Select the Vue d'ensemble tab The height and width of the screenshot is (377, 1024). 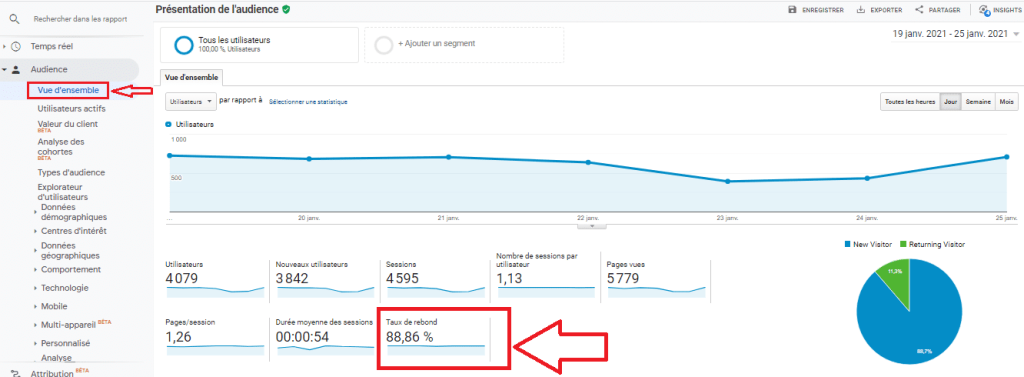pos(190,77)
